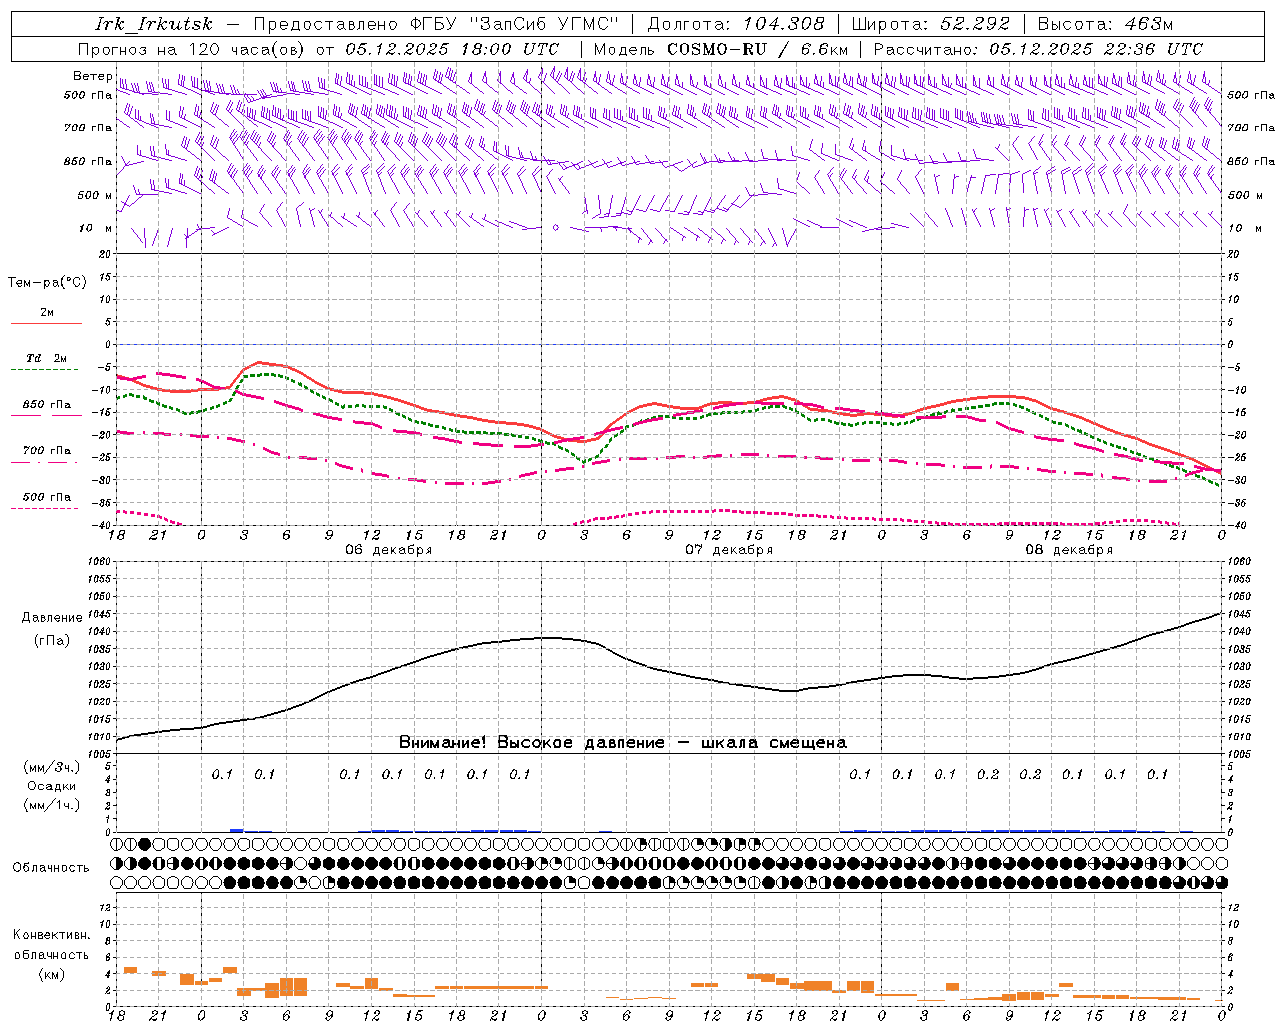Click the "Прогноз на 120 часа(ов)" forecast text
Viewport: 1280px width, 1024px height.
pyautogui.click(x=193, y=49)
